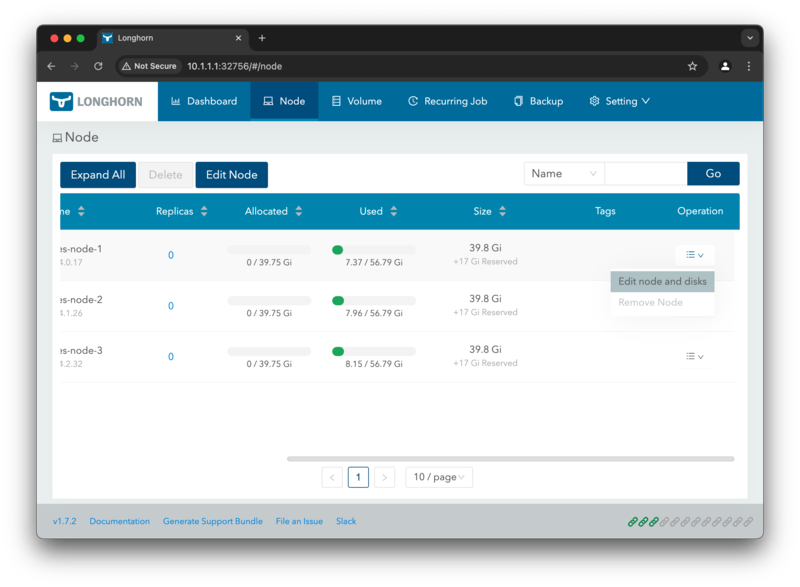Click the Tags column header
800x587 pixels.
point(605,211)
